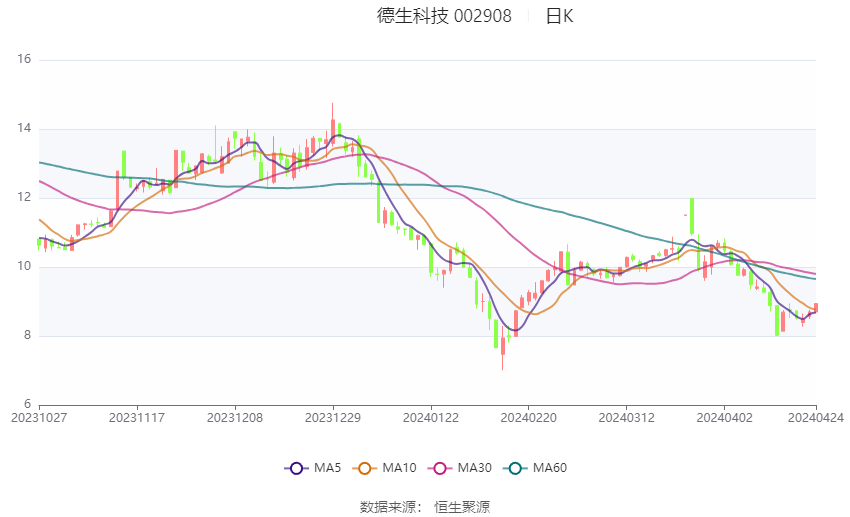
Task: Pick the 20240402 date on the axis
Action: click(x=724, y=418)
